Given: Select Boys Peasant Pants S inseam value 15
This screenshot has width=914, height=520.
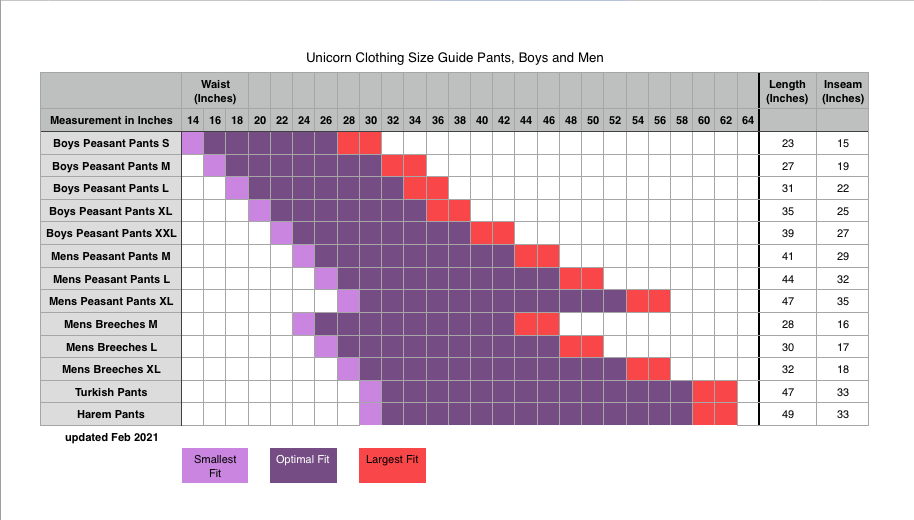Looking at the screenshot, I should (x=842, y=143).
